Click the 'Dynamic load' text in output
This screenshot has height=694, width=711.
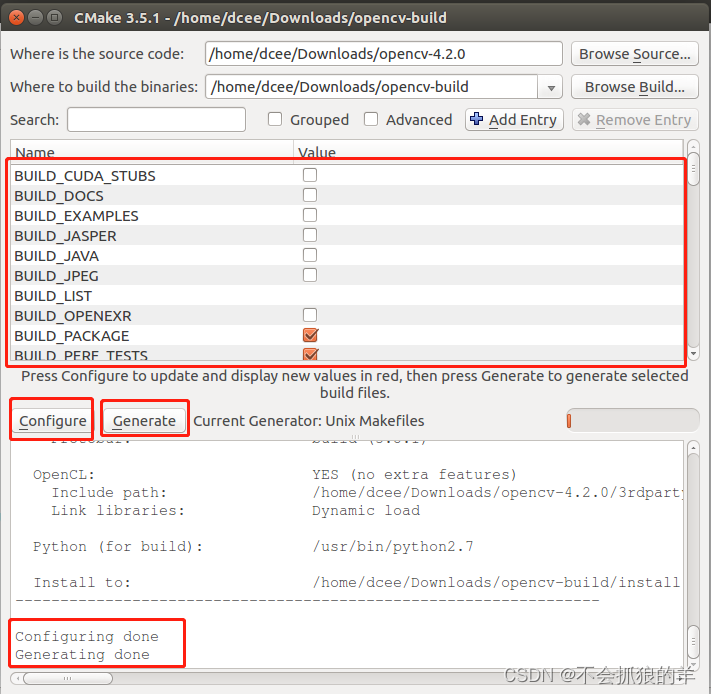click(x=366, y=510)
